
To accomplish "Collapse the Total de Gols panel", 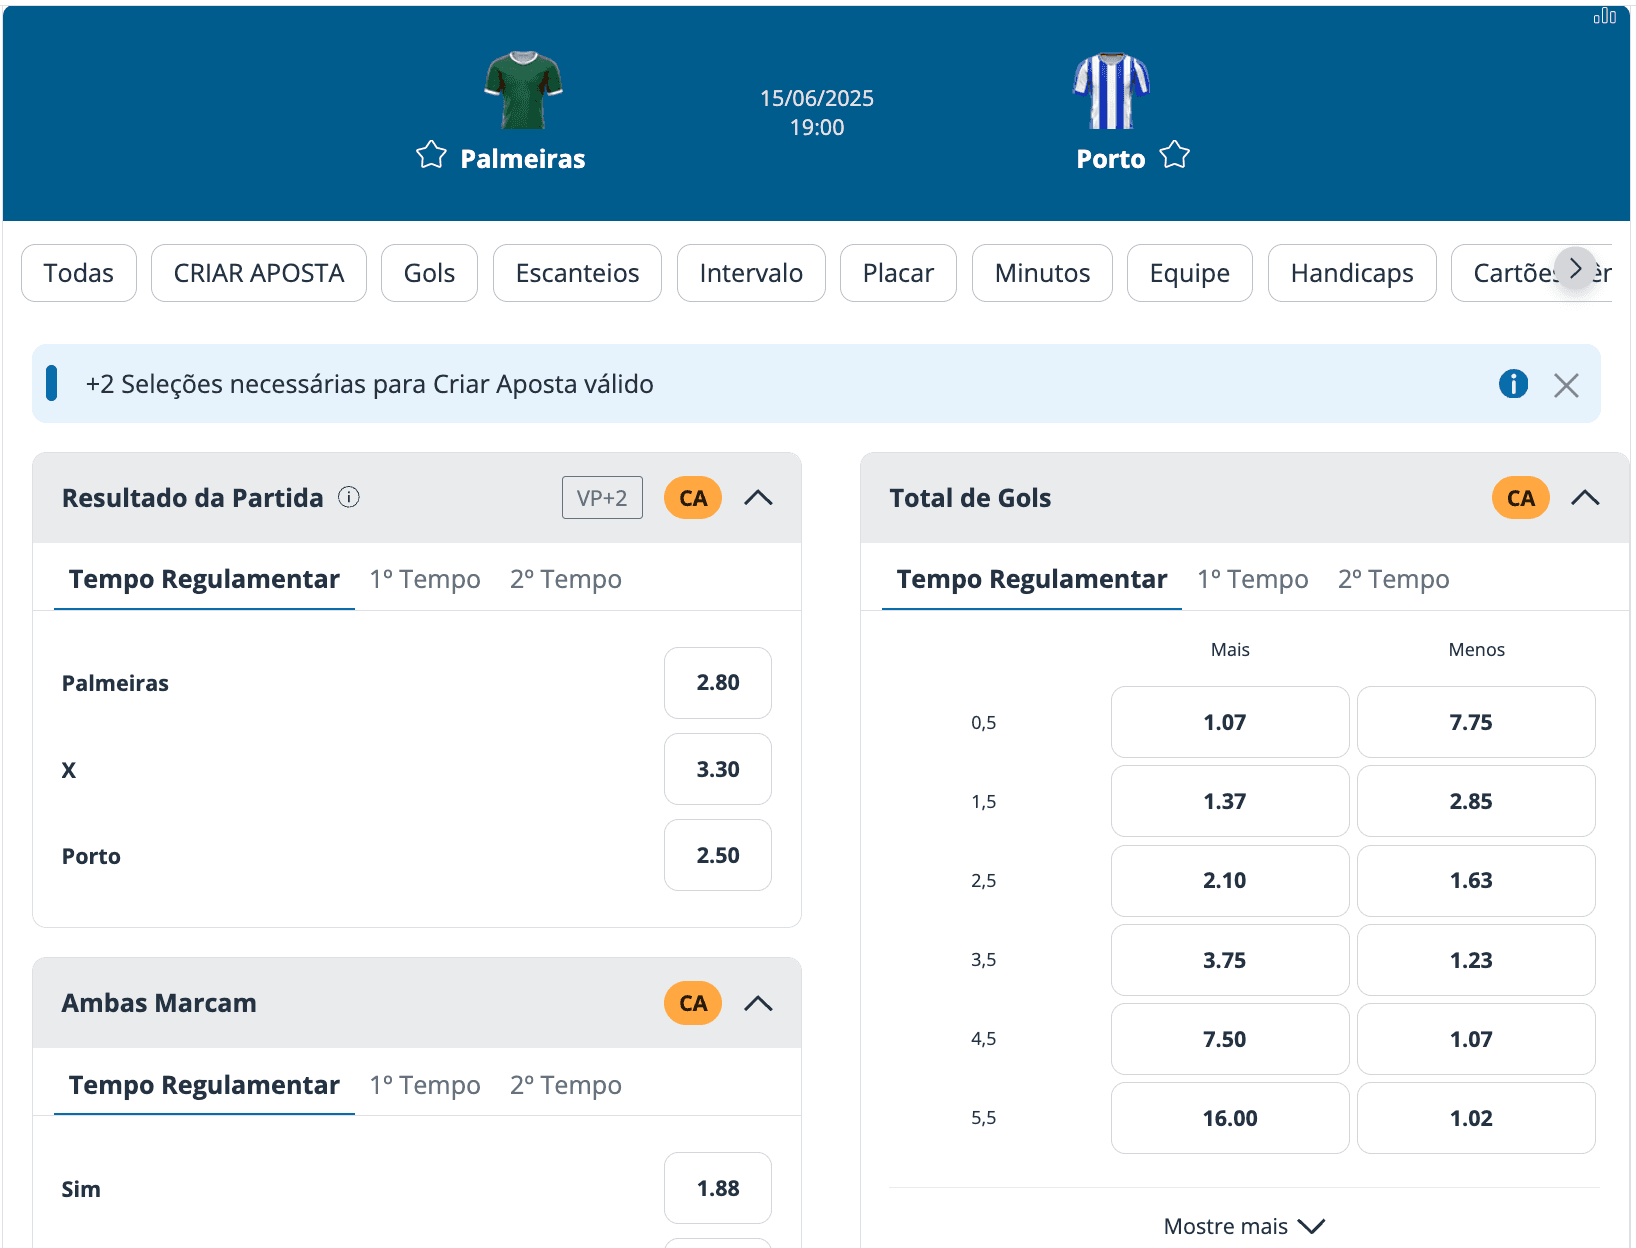I will point(1586,498).
